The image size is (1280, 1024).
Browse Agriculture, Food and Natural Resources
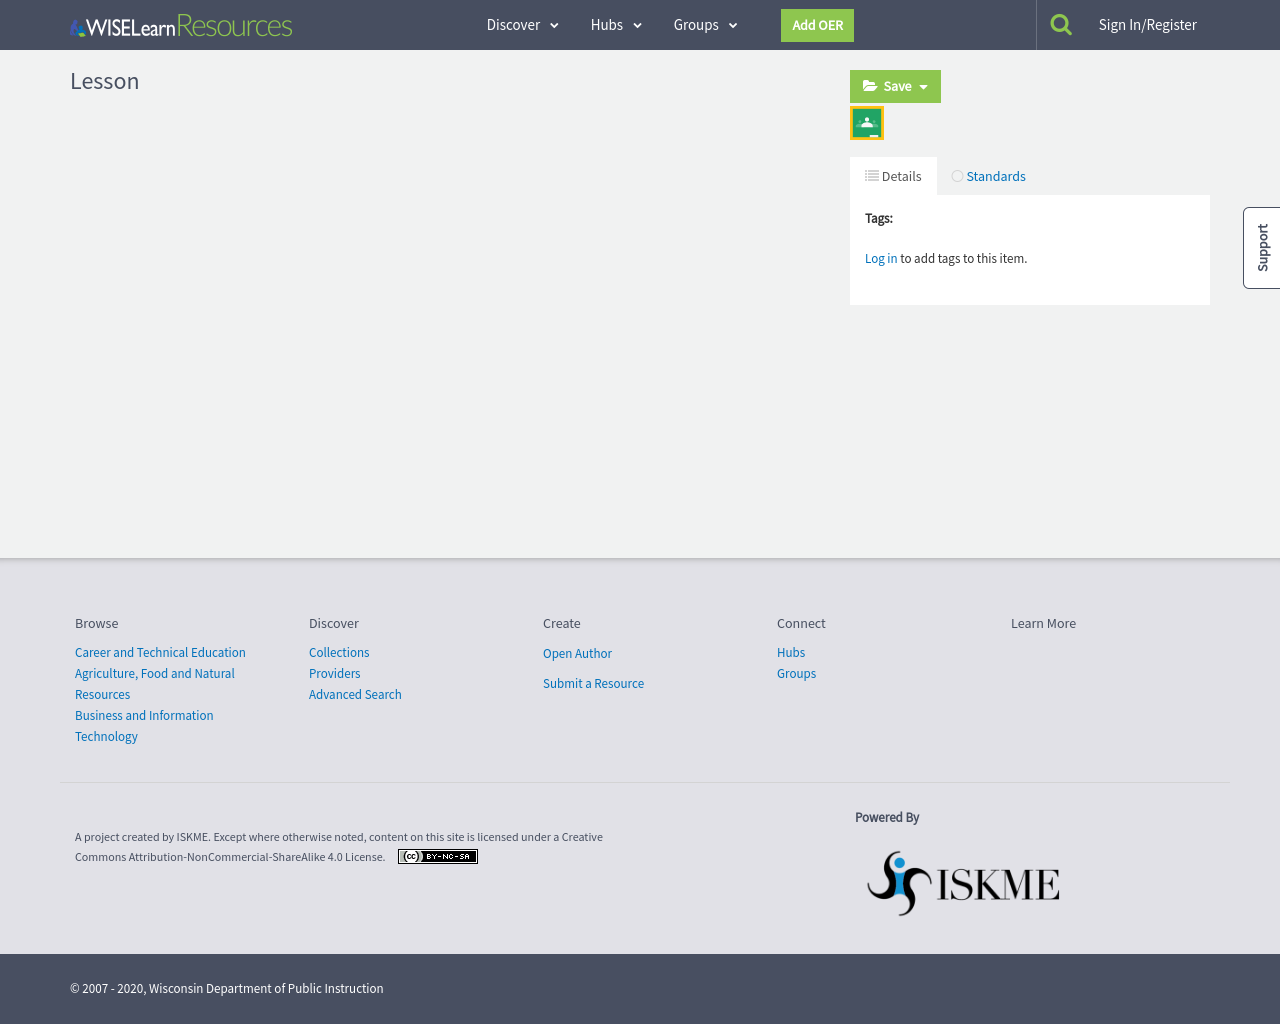coord(155,684)
